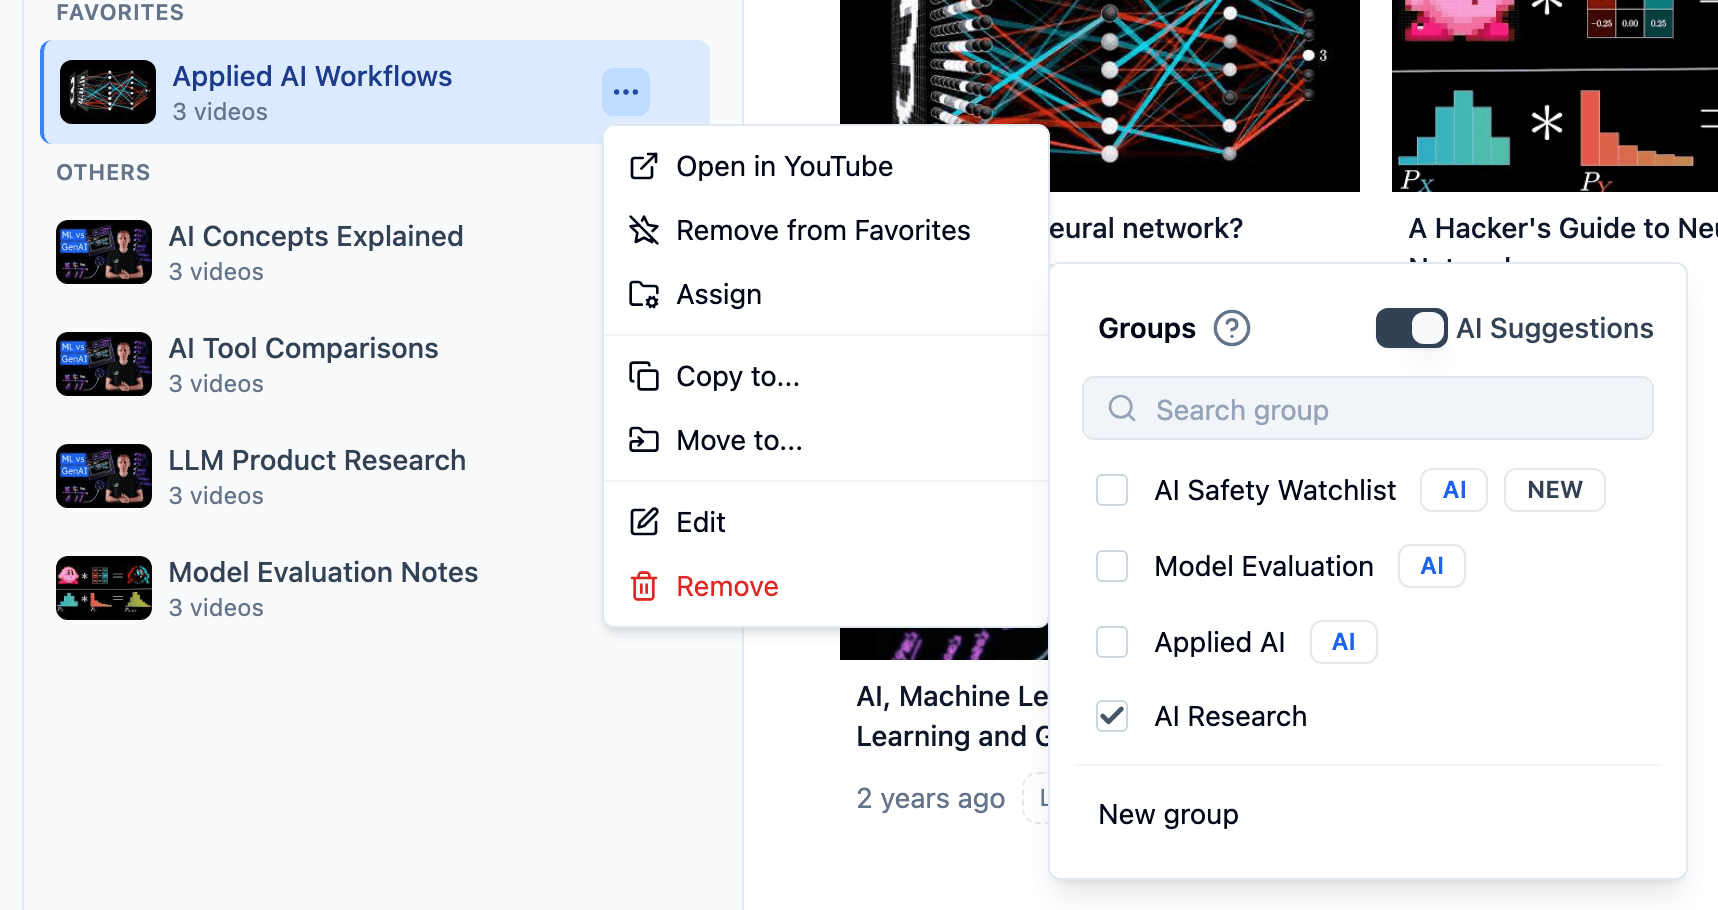Open the AI Tool Comparisons thumbnail
Viewport: 1718px width, 910px height.
(x=104, y=364)
